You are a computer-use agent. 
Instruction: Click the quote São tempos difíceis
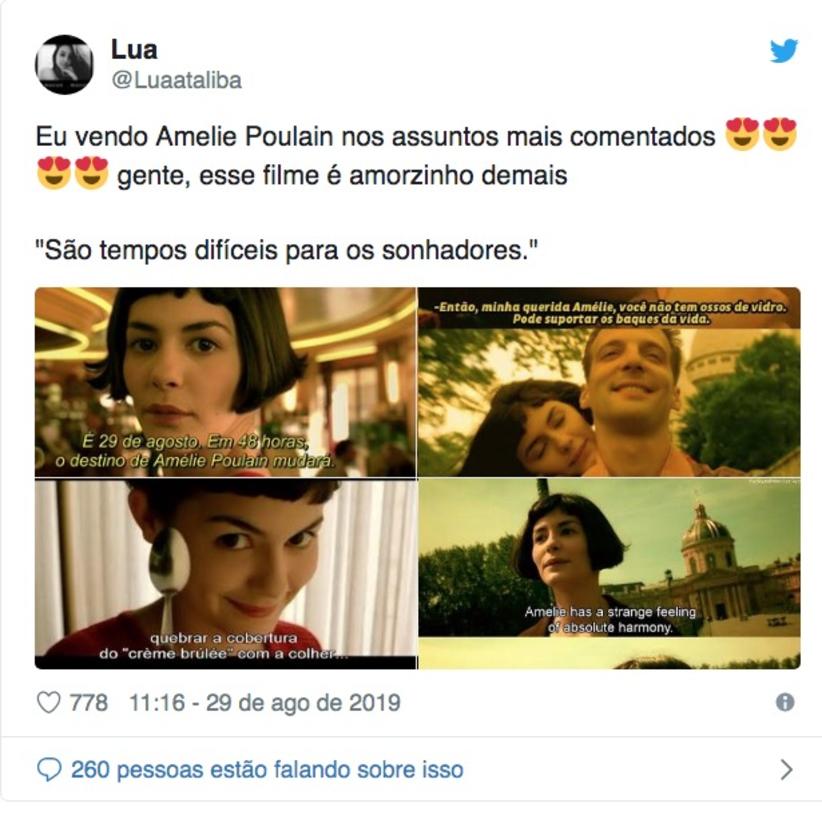pos(286,250)
